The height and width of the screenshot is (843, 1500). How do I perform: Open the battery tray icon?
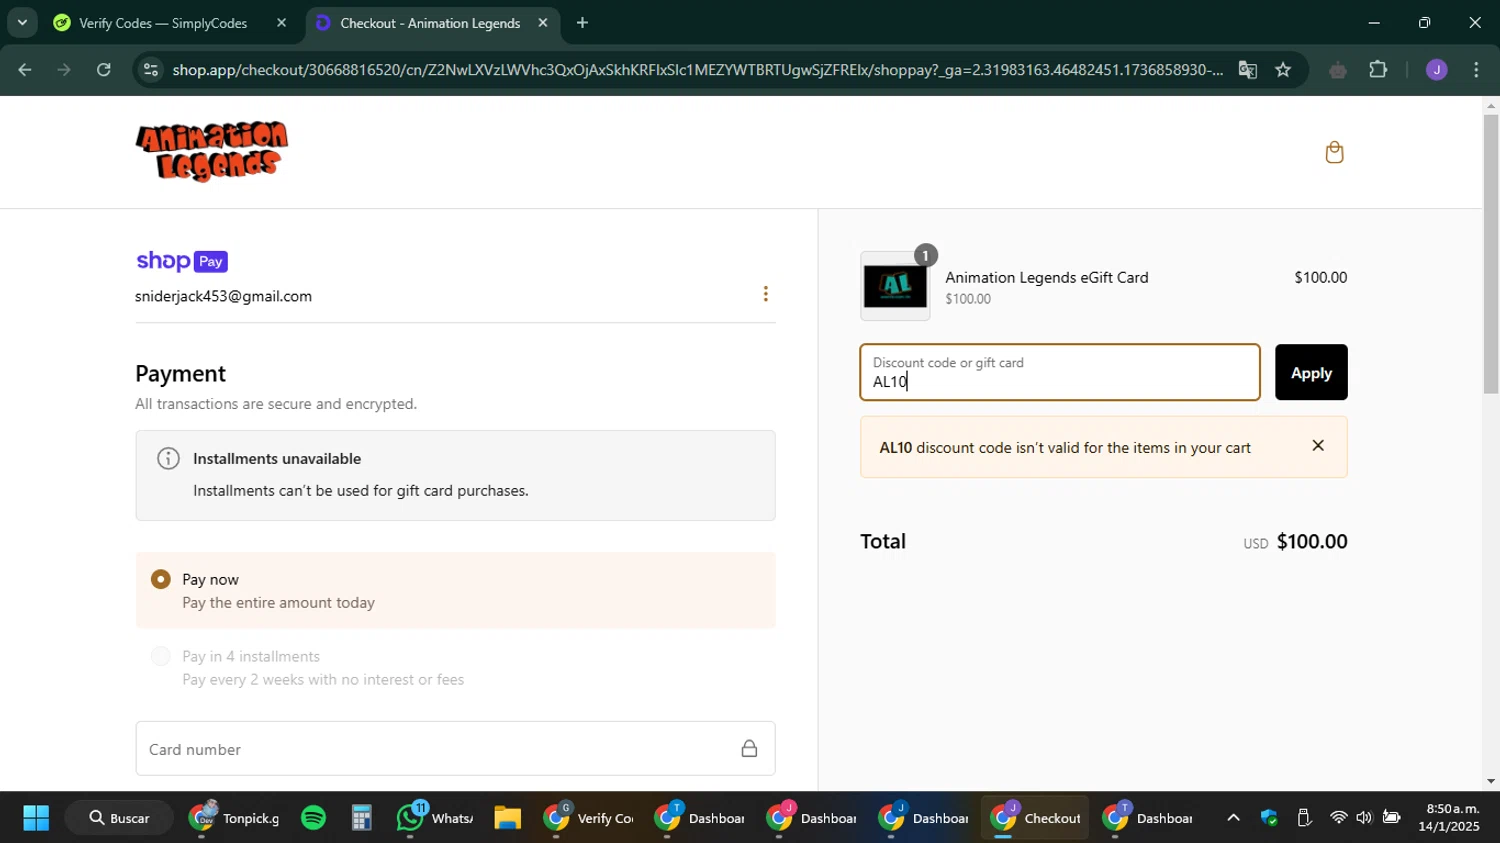[x=1391, y=818]
